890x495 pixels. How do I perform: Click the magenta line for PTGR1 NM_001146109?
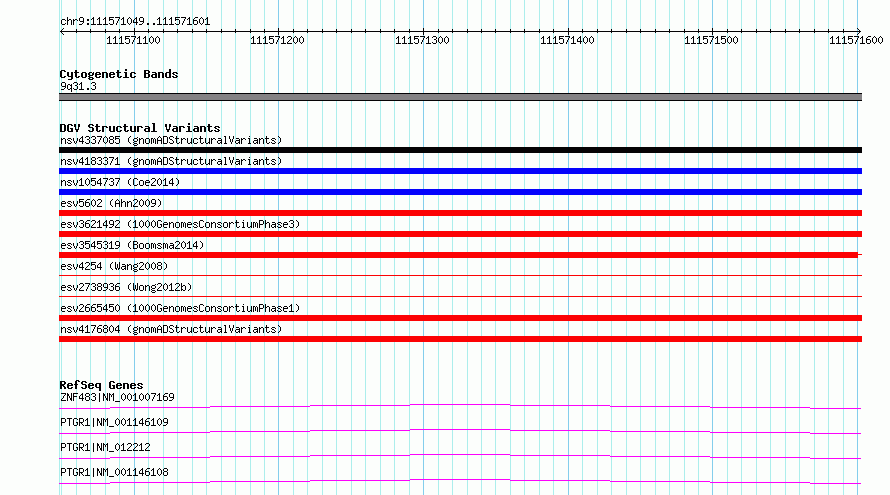point(460,431)
